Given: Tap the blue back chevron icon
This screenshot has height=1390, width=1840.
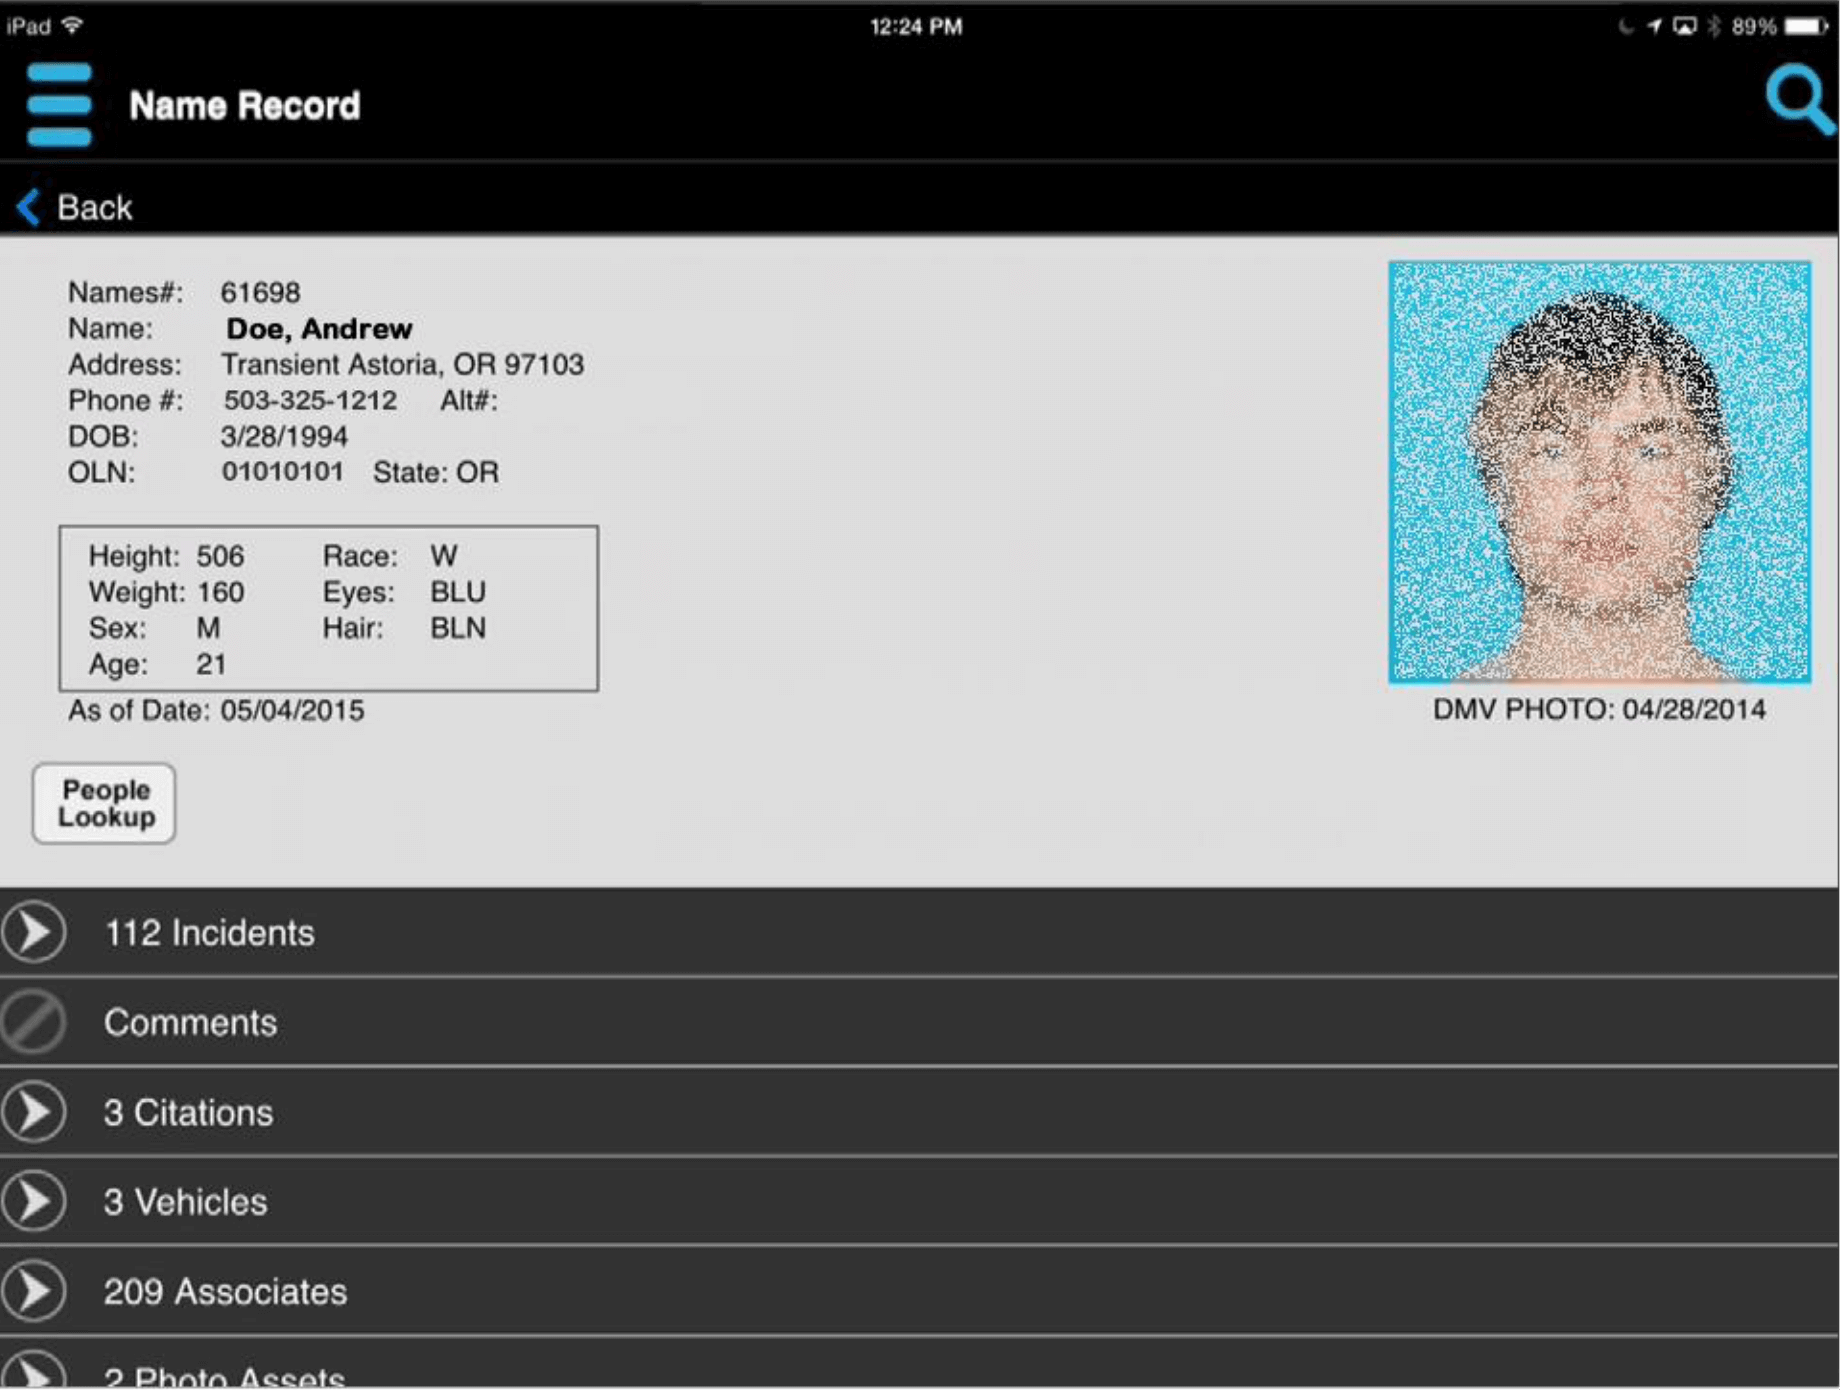Looking at the screenshot, I should (x=29, y=208).
